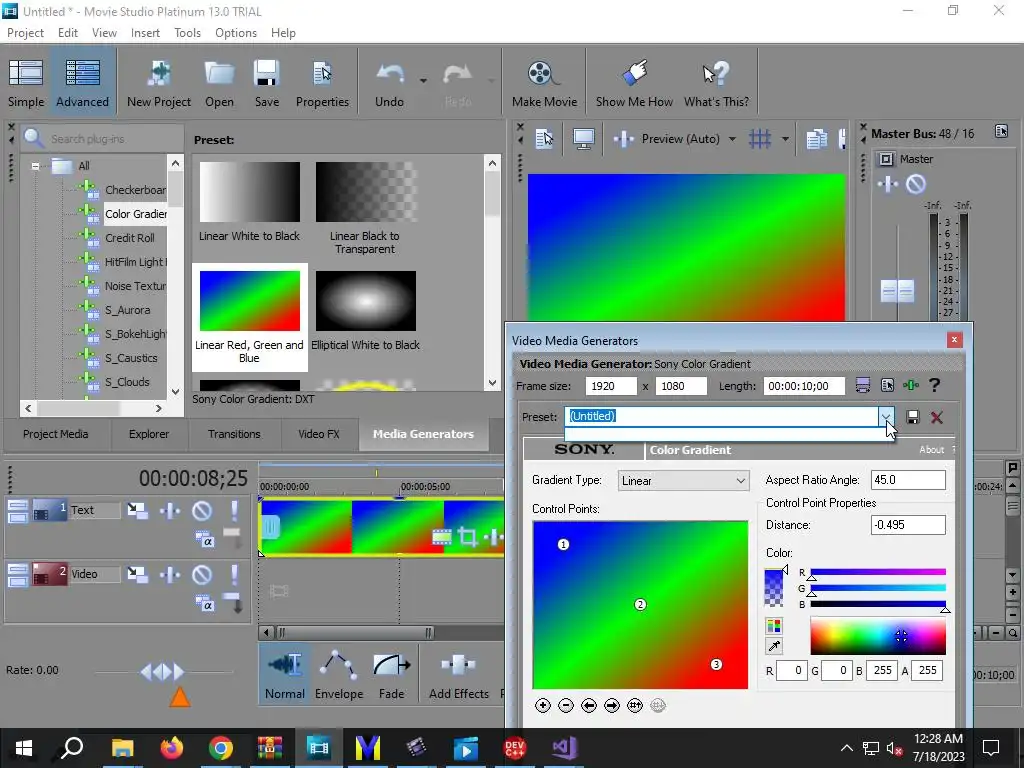
Task: Open the generator help question mark
Action: [935, 385]
